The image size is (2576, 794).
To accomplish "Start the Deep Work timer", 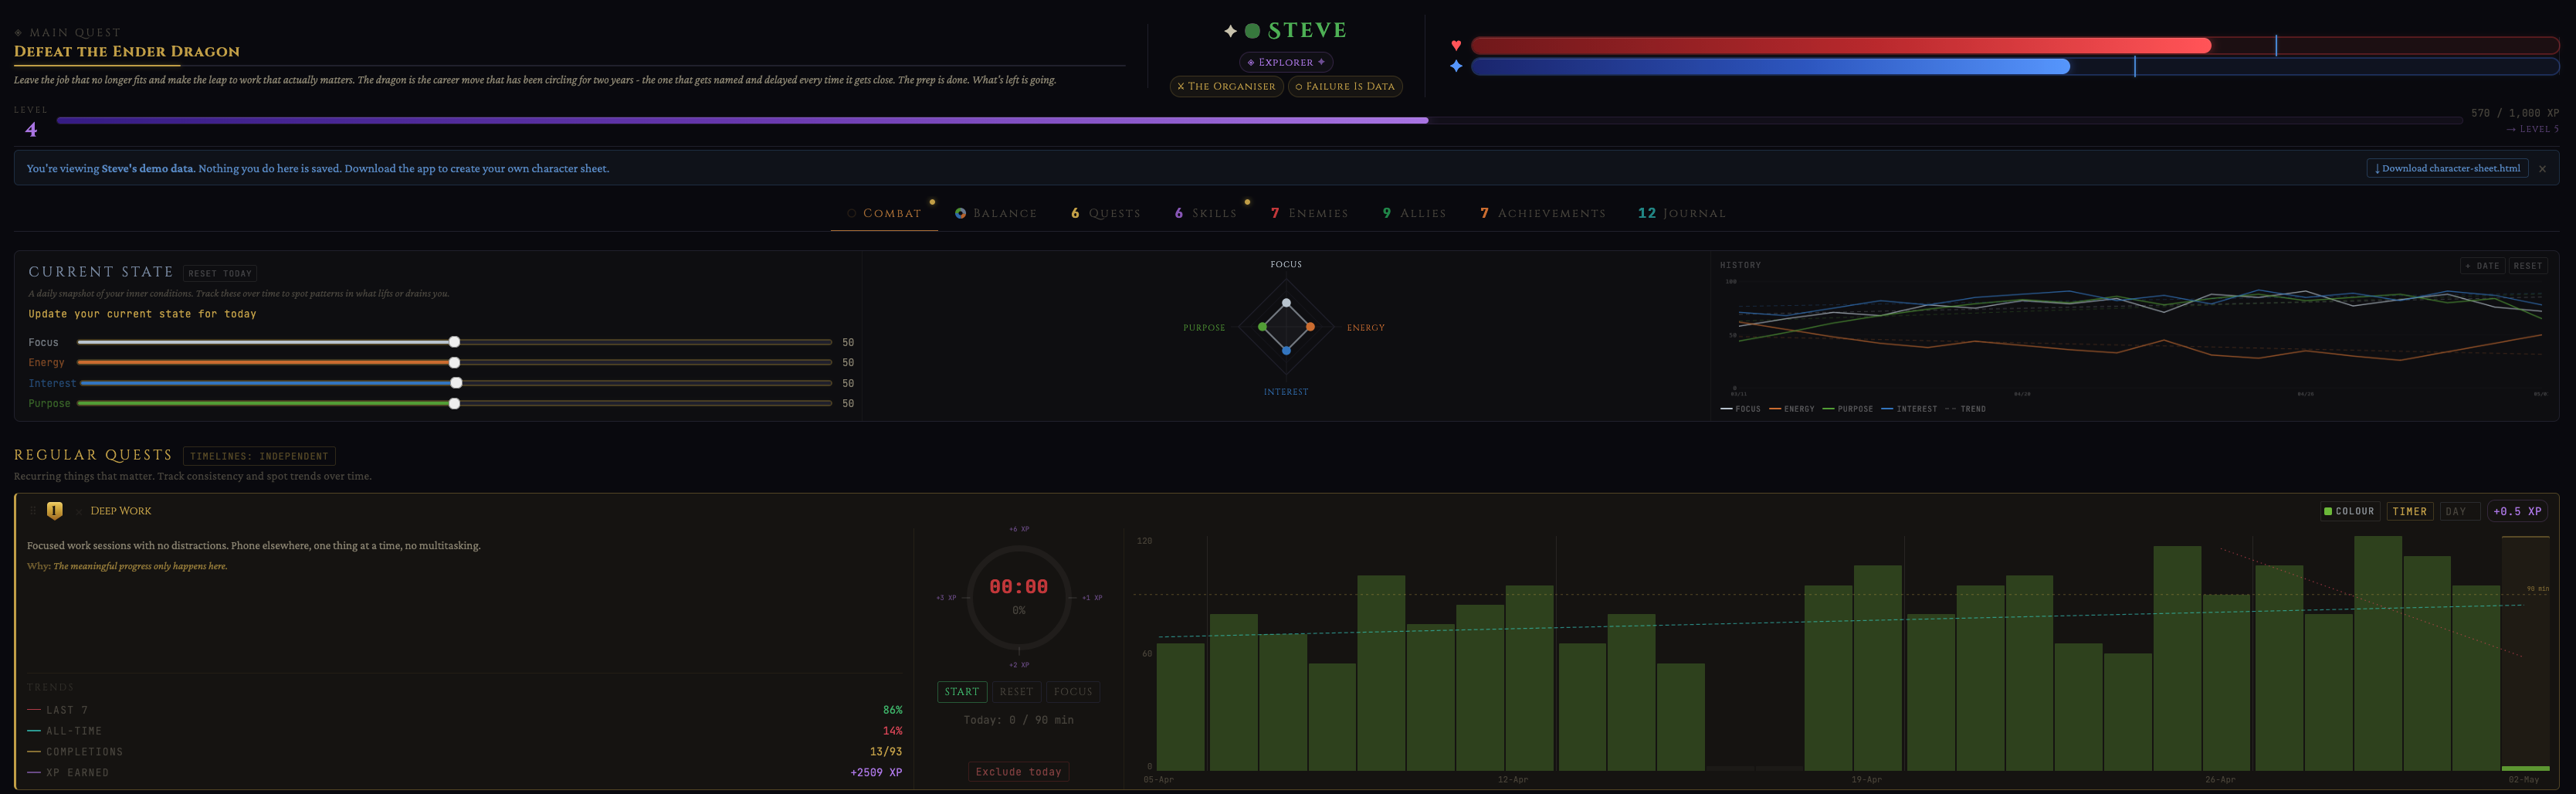I will 962,692.
